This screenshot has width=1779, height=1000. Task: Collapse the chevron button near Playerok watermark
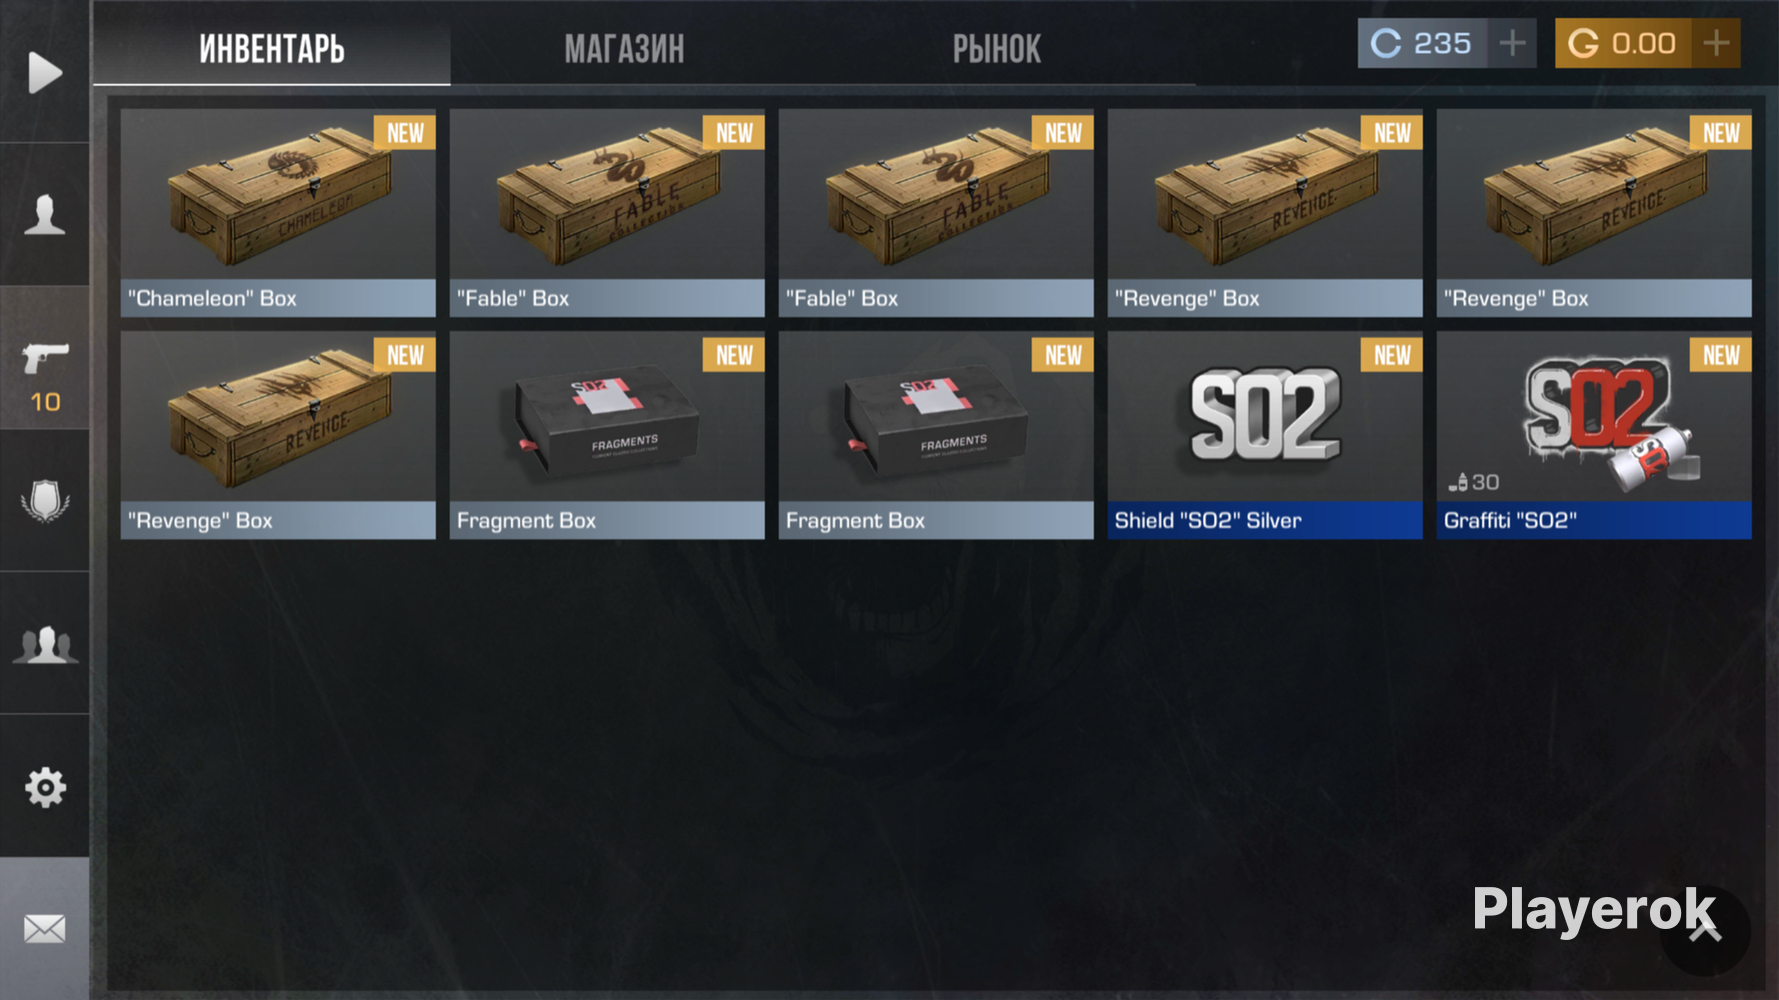point(1705,930)
